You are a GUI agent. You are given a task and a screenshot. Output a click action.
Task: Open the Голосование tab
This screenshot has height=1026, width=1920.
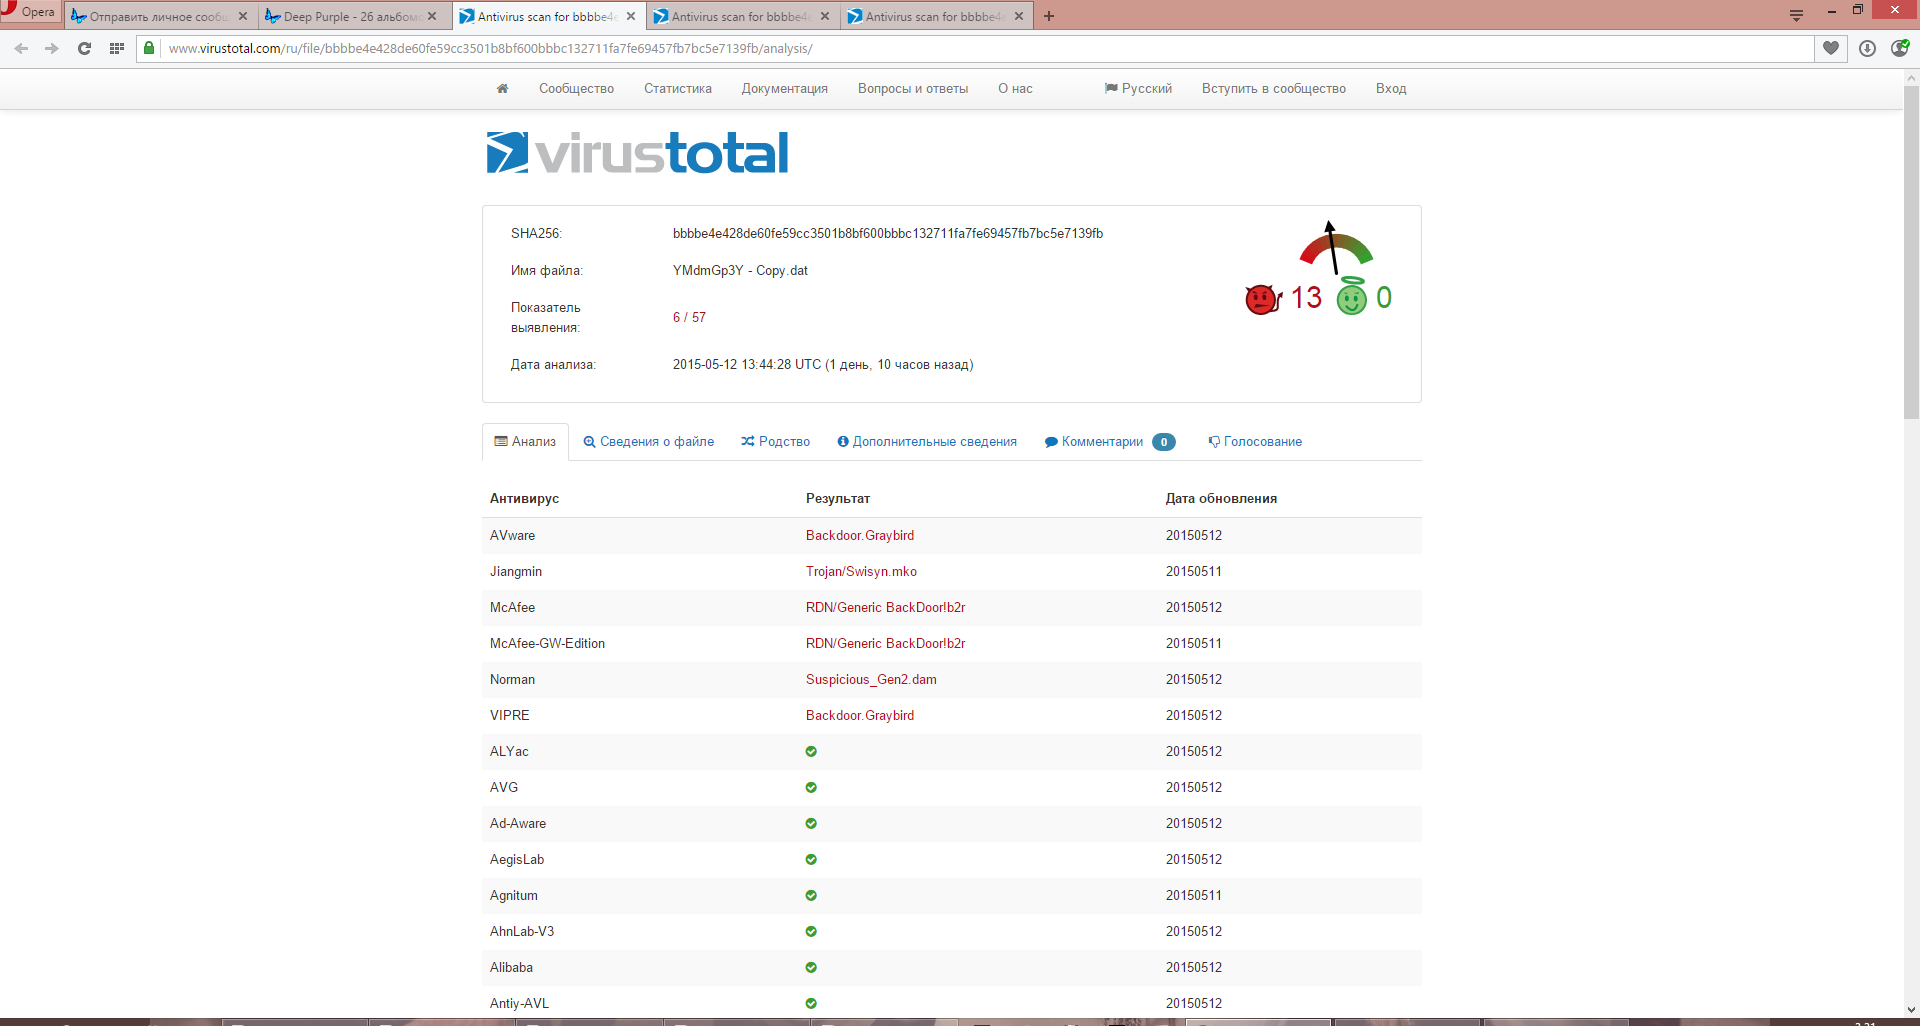[1255, 442]
